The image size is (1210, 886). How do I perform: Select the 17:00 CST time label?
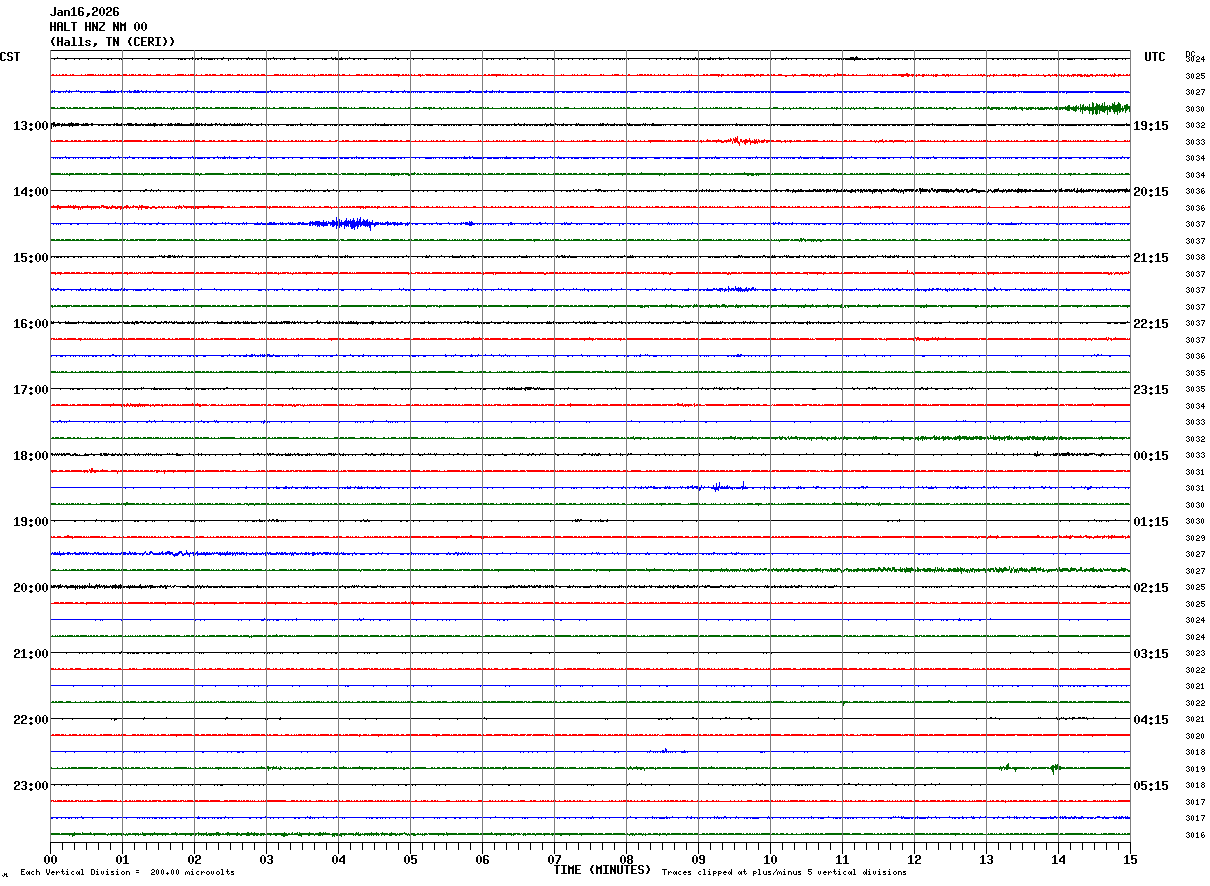click(x=31, y=390)
